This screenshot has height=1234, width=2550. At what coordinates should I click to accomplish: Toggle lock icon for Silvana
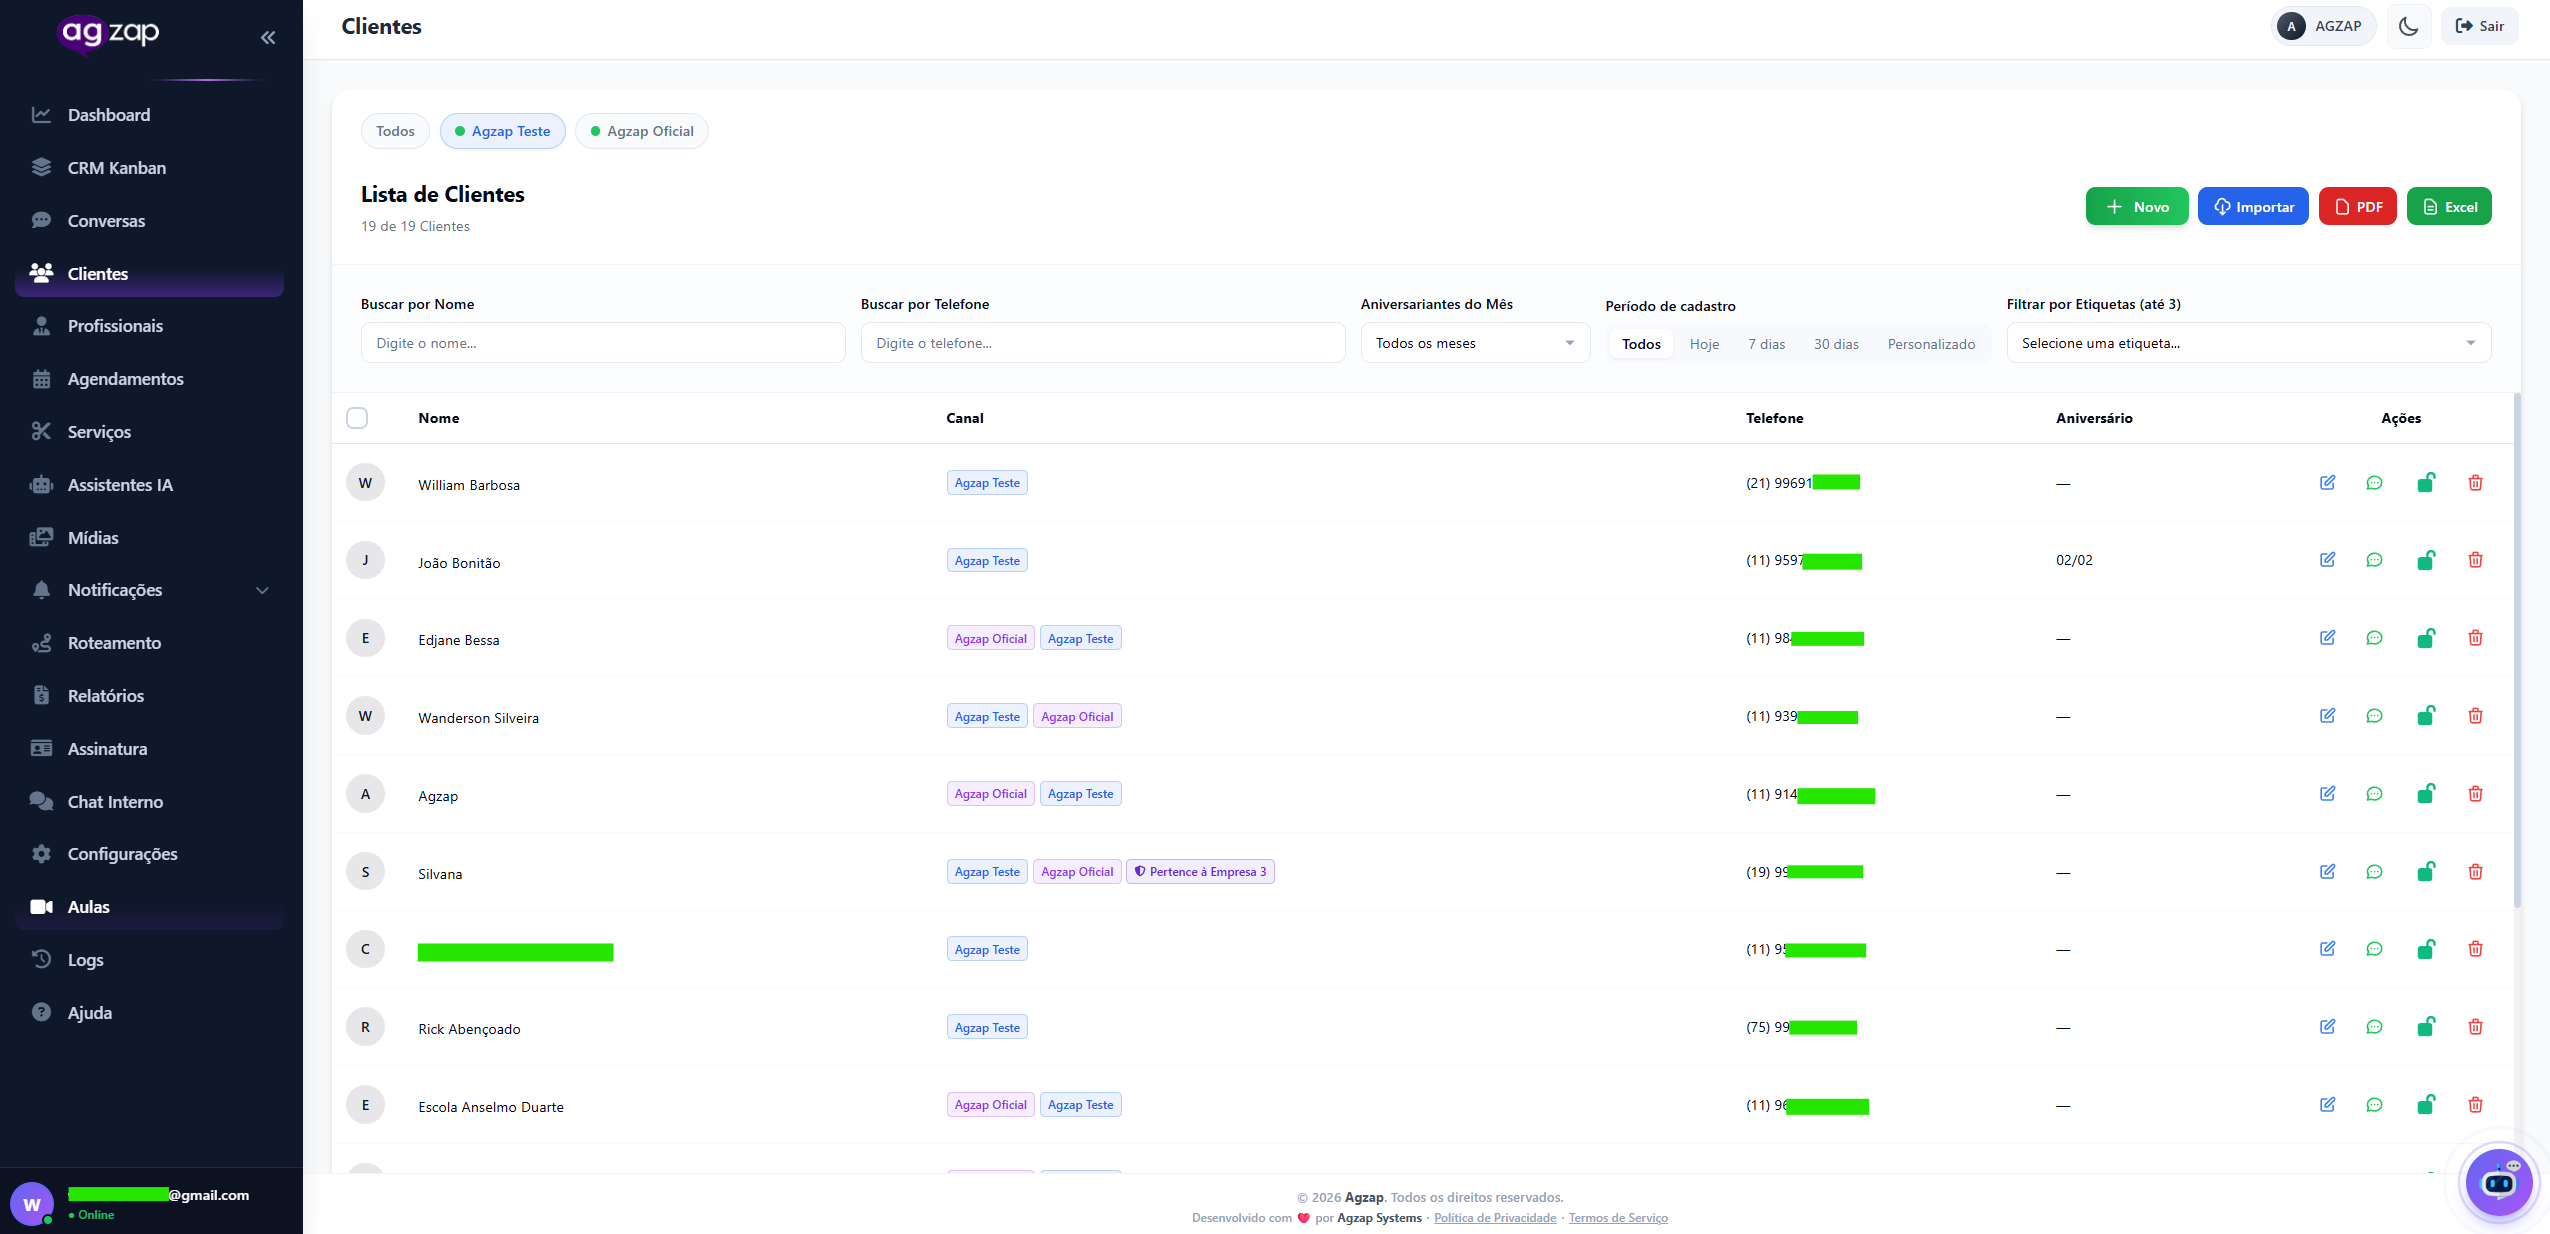pyautogui.click(x=2425, y=872)
